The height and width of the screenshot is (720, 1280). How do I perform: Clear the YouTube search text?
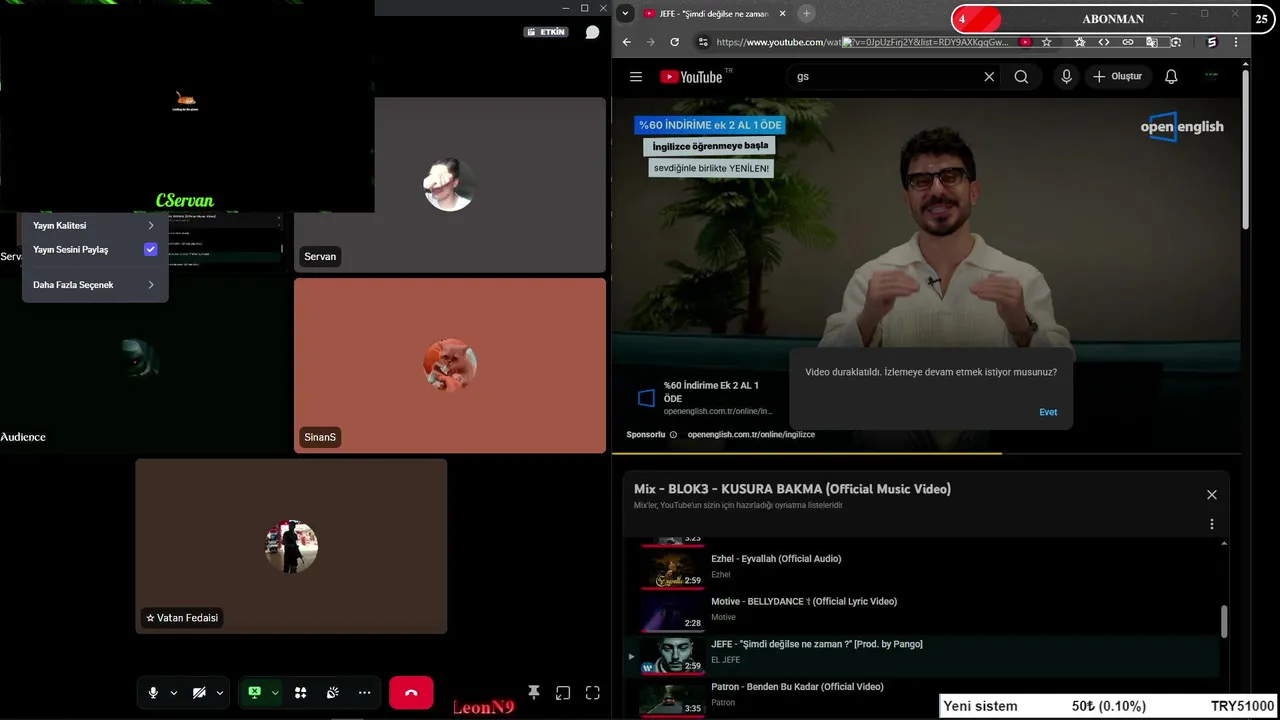(989, 77)
